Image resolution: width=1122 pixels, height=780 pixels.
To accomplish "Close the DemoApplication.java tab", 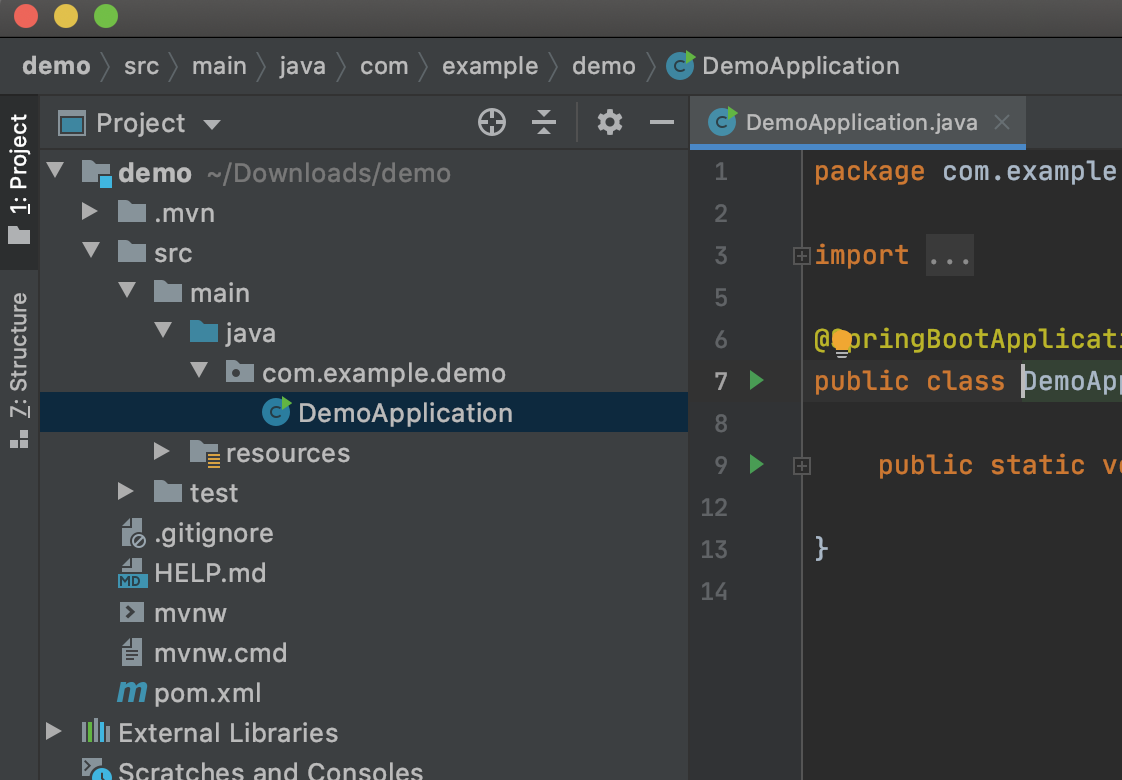I will tap(1003, 122).
